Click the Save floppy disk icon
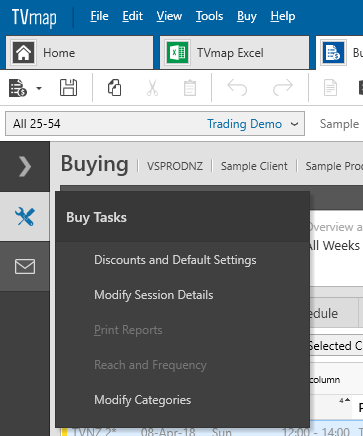This screenshot has width=363, height=436. point(68,88)
